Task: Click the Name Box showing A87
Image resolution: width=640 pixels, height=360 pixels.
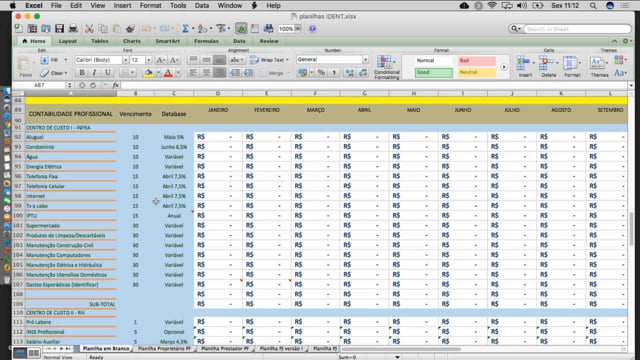Action: 39,85
